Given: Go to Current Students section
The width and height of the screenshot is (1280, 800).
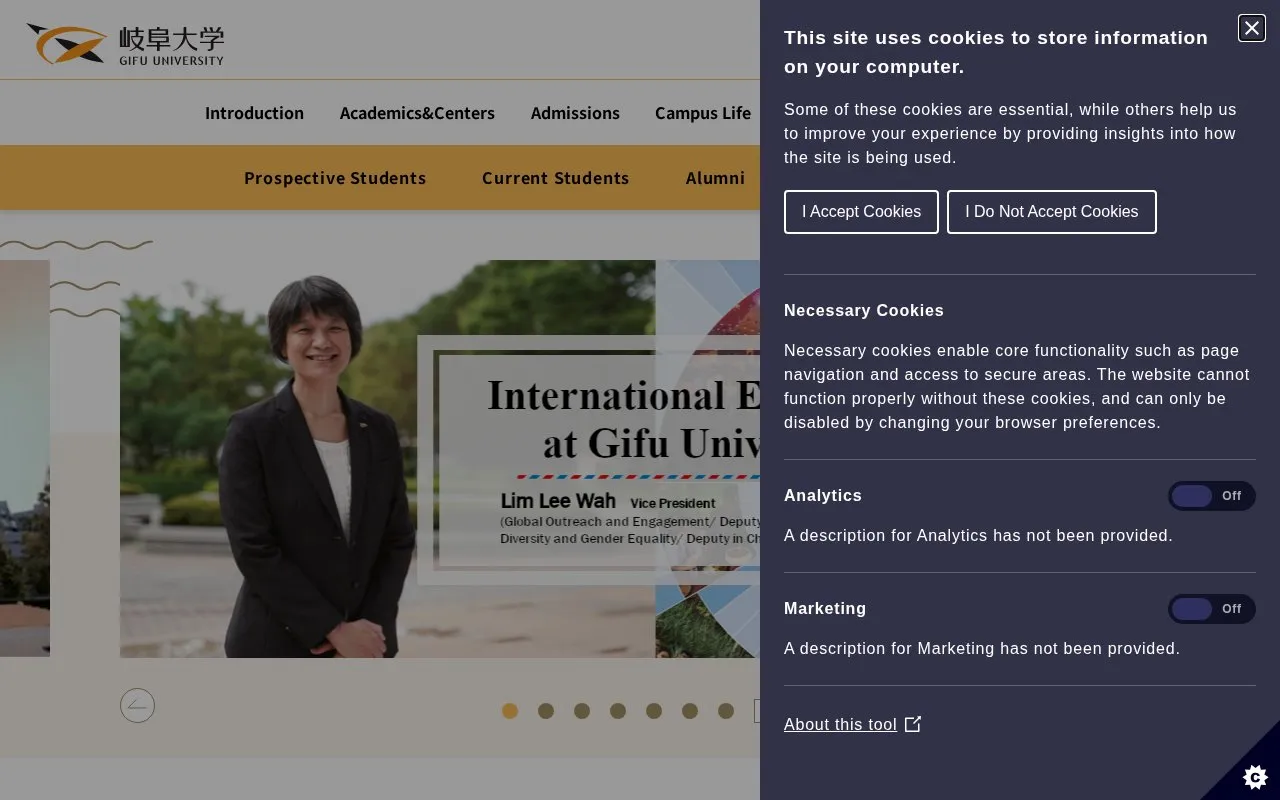Looking at the screenshot, I should pos(555,178).
